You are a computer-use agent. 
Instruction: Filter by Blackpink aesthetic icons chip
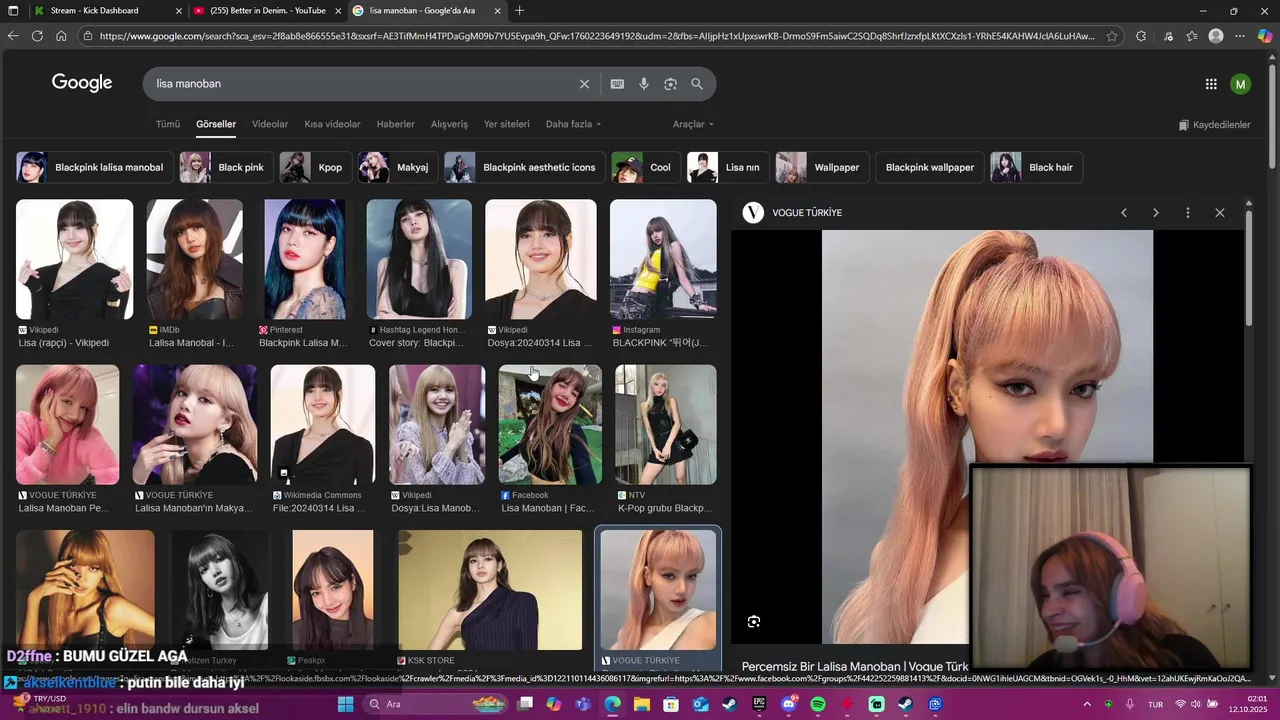coord(524,167)
